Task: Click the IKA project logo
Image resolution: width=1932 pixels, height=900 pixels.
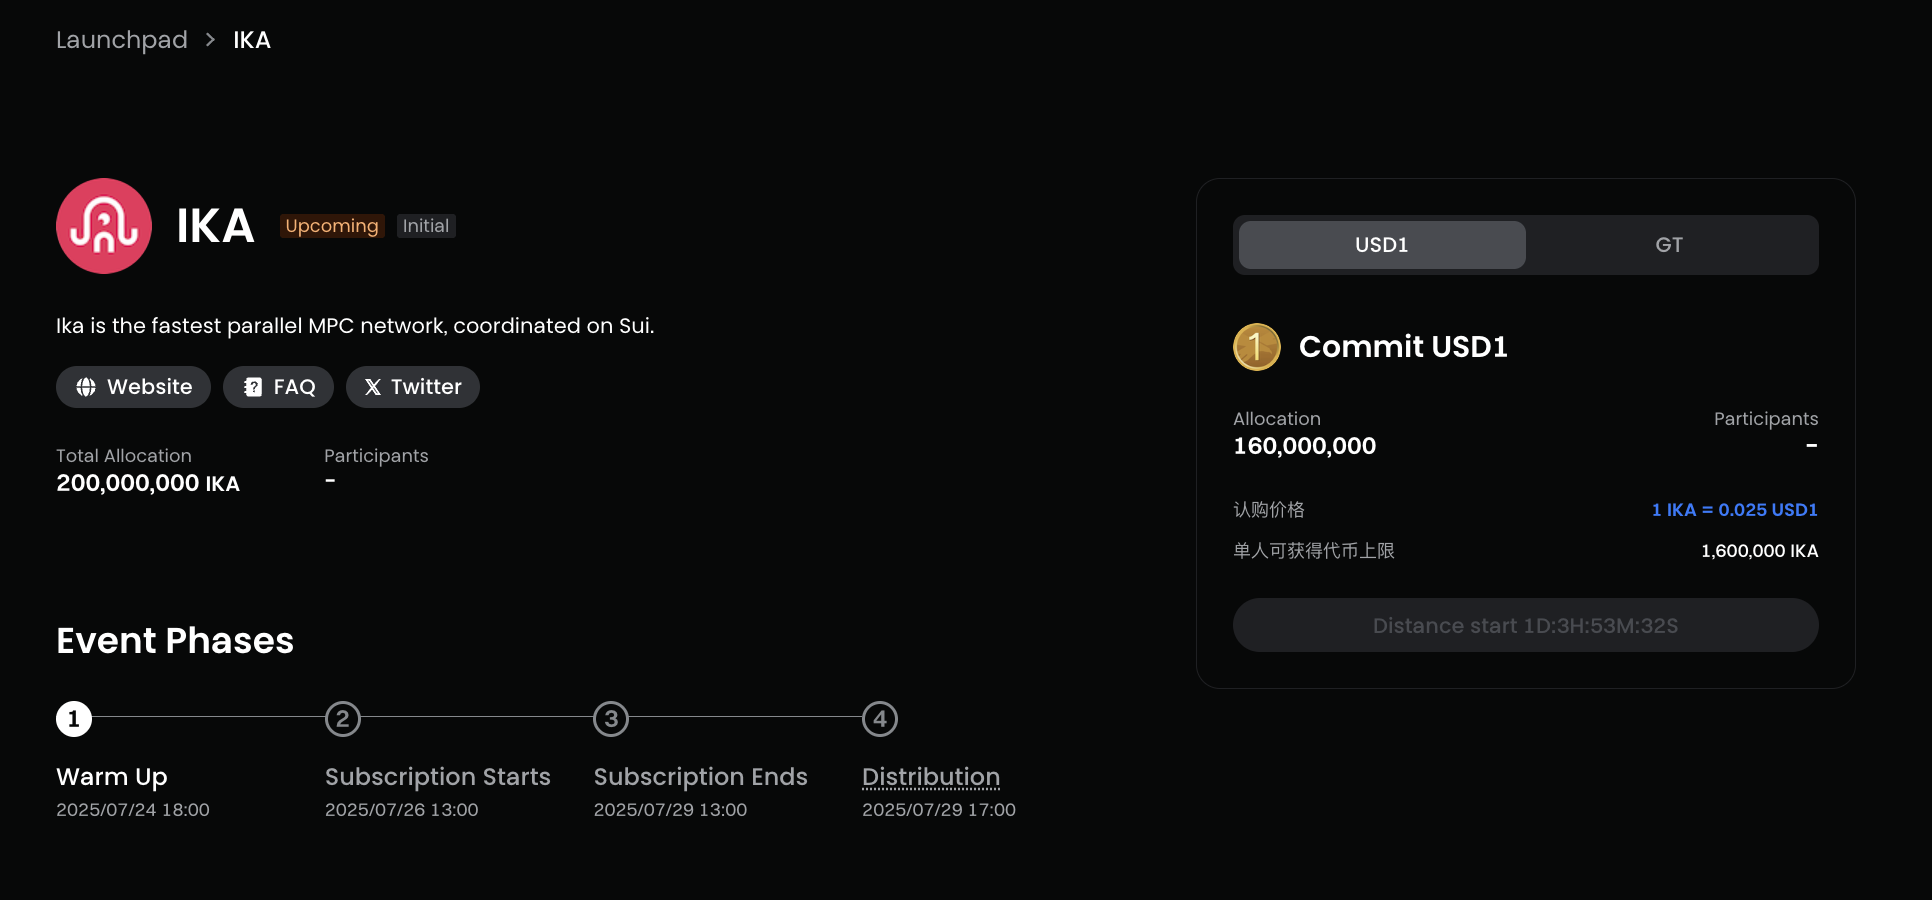Action: coord(104,226)
